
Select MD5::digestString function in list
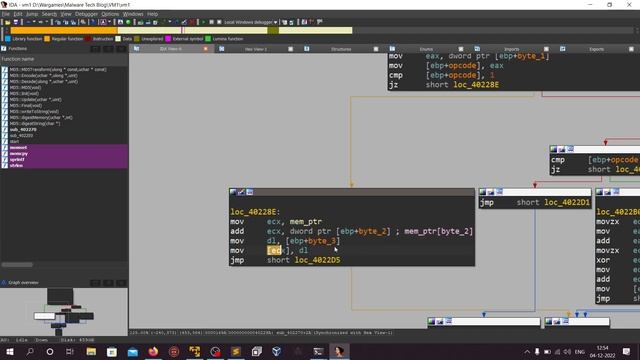click(x=35, y=123)
